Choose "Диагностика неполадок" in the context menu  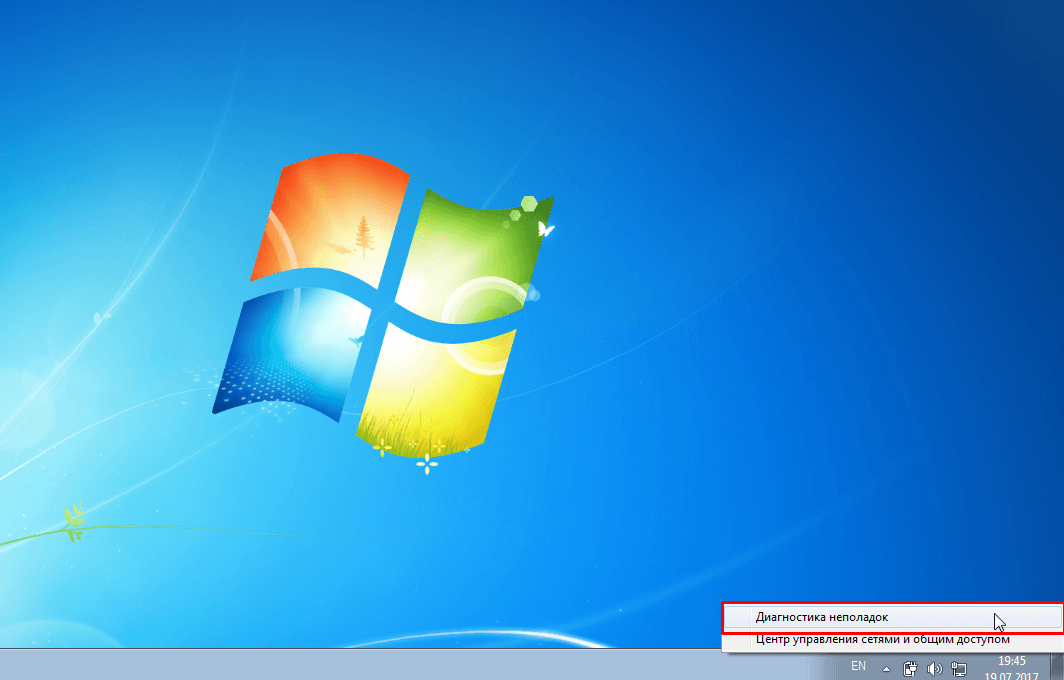tap(892, 618)
